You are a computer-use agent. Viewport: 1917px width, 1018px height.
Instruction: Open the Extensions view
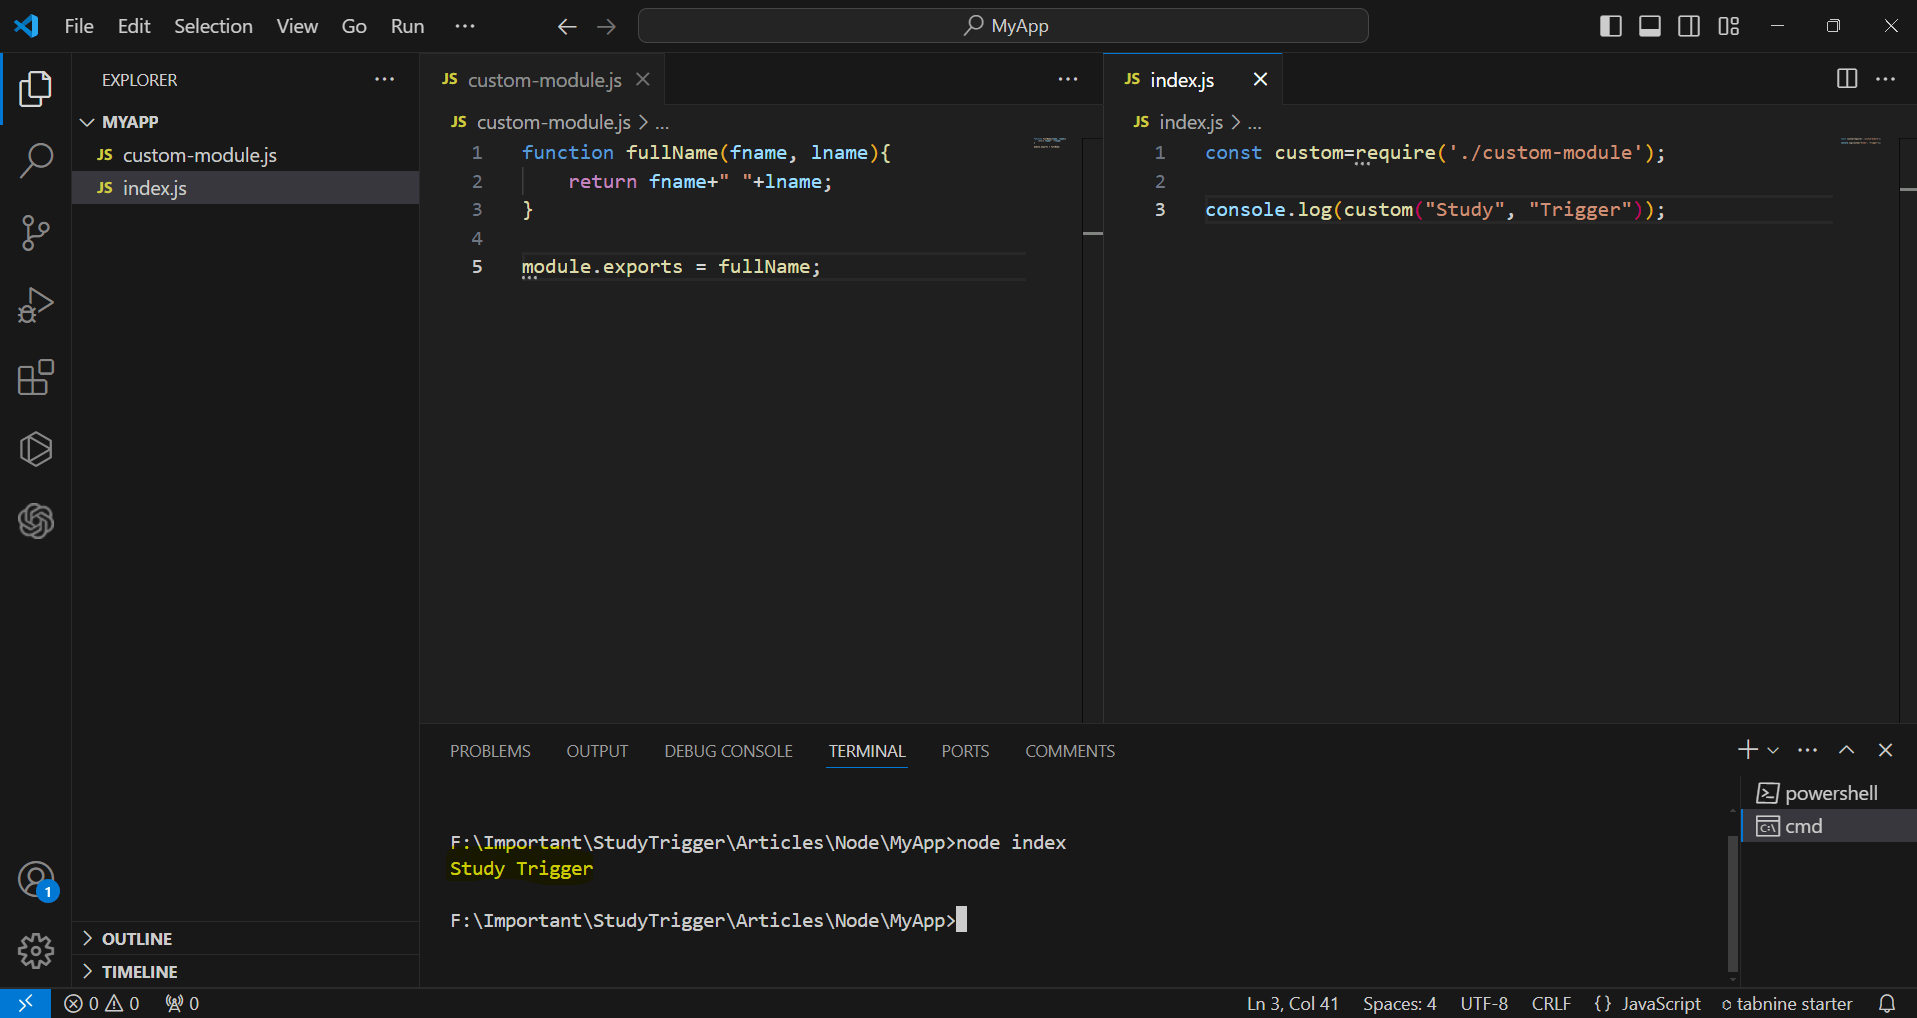tap(36, 377)
